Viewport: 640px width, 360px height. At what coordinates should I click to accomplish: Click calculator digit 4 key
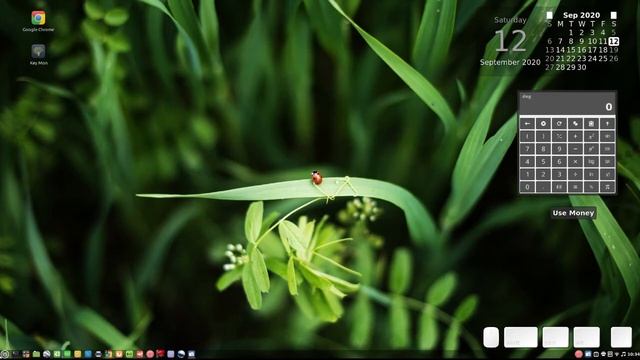(527, 162)
